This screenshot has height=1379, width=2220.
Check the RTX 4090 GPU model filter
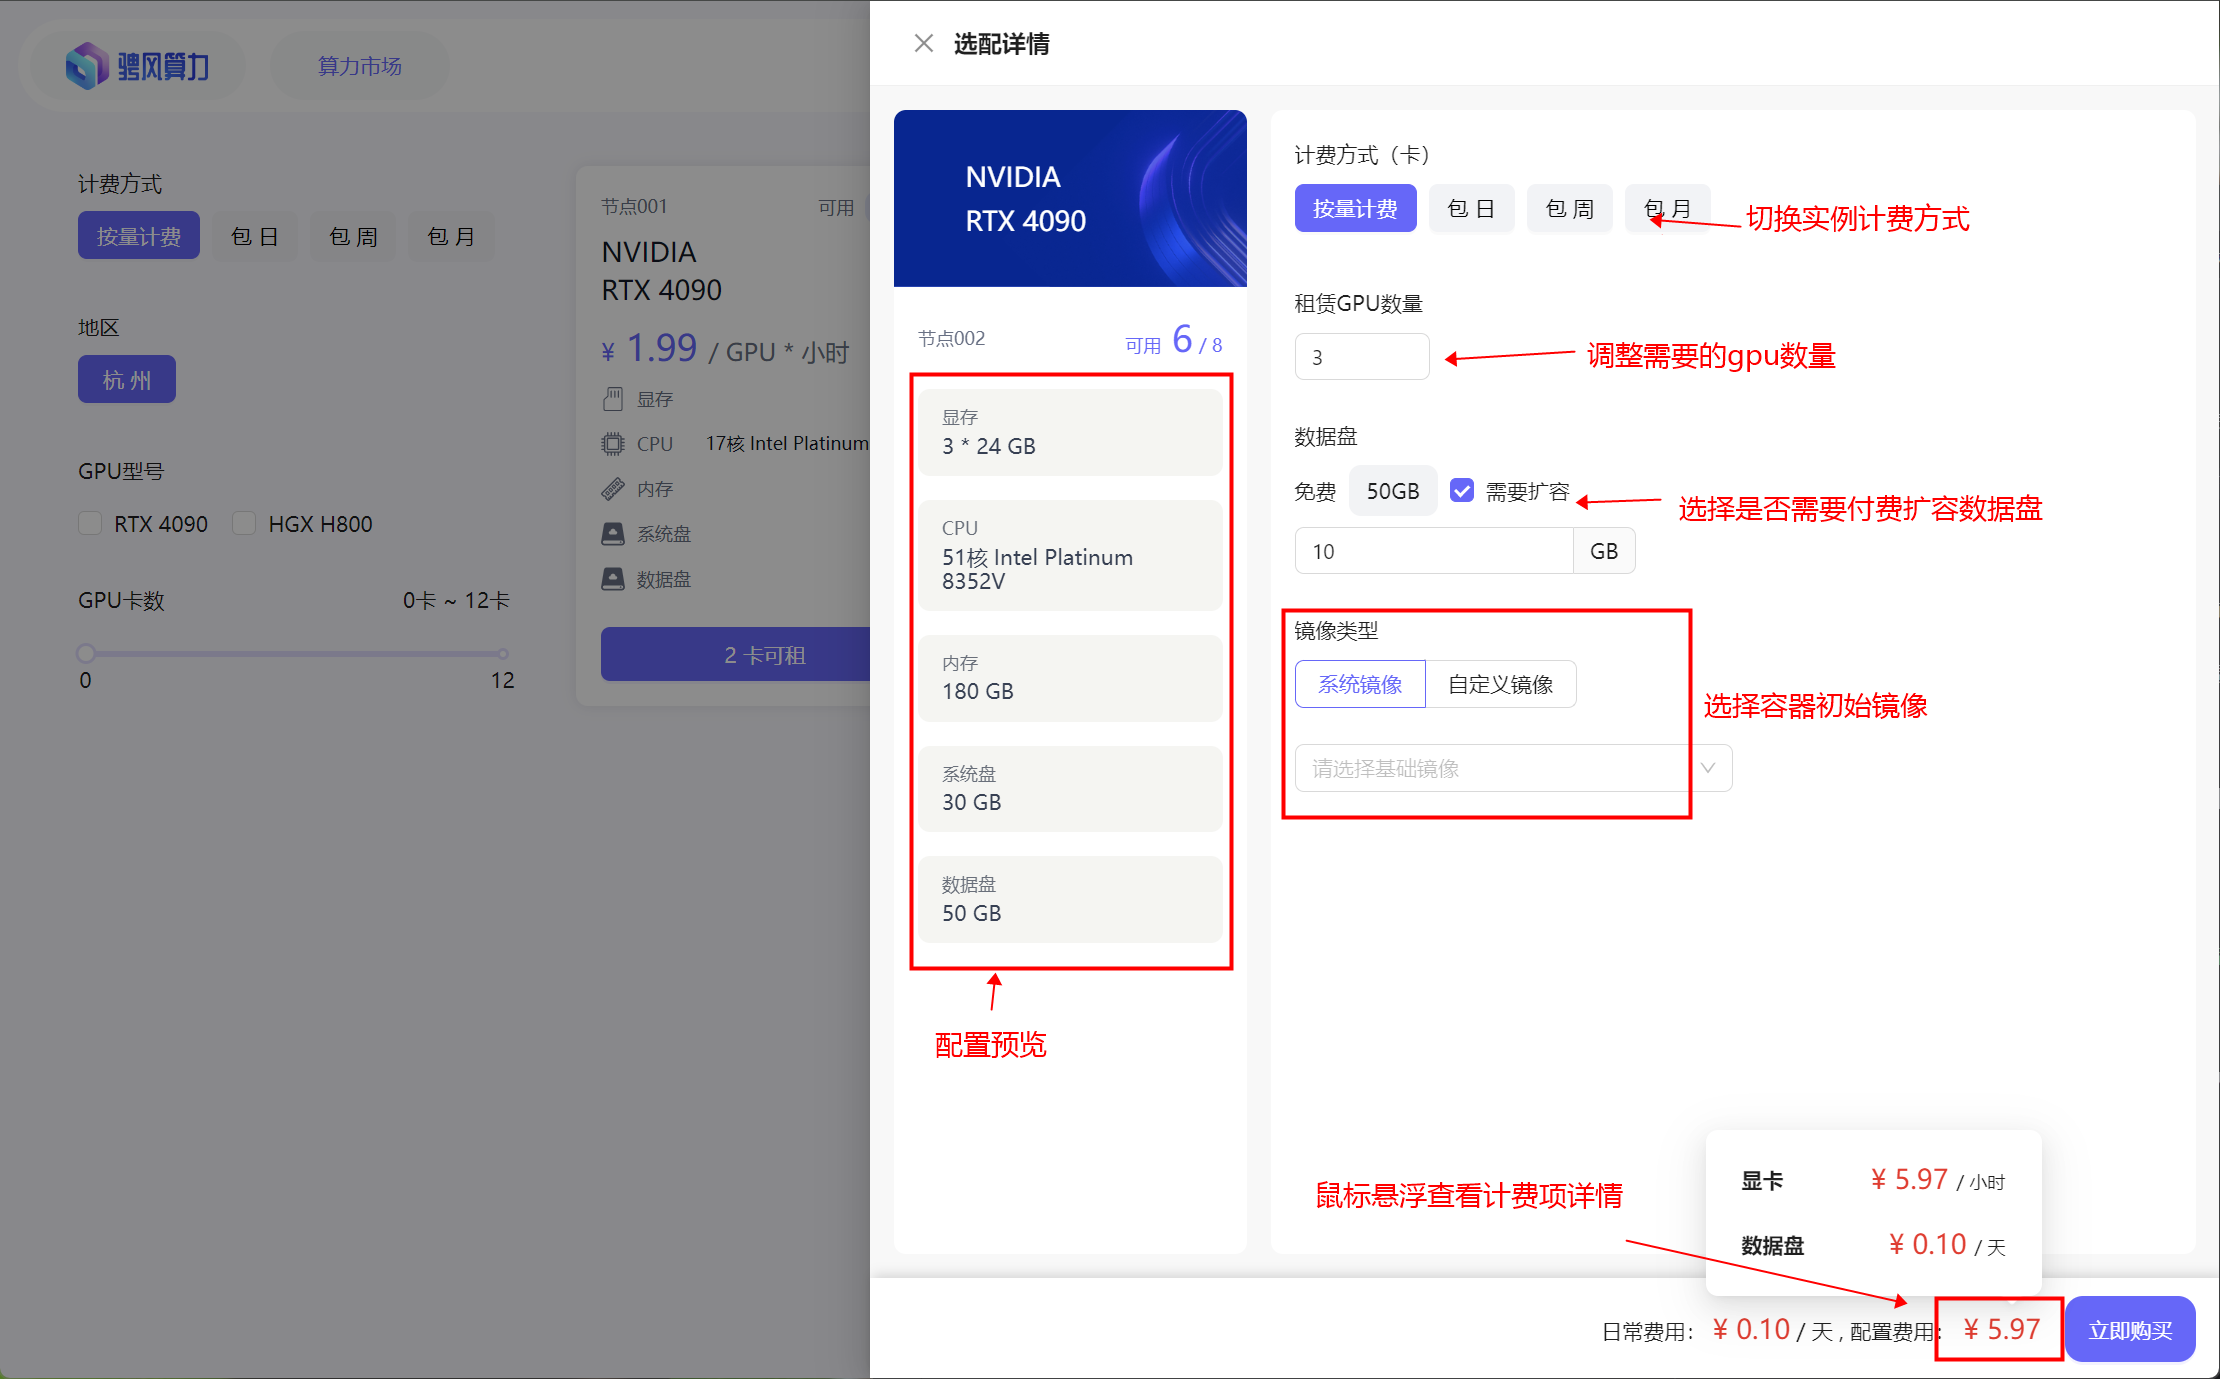coord(90,523)
